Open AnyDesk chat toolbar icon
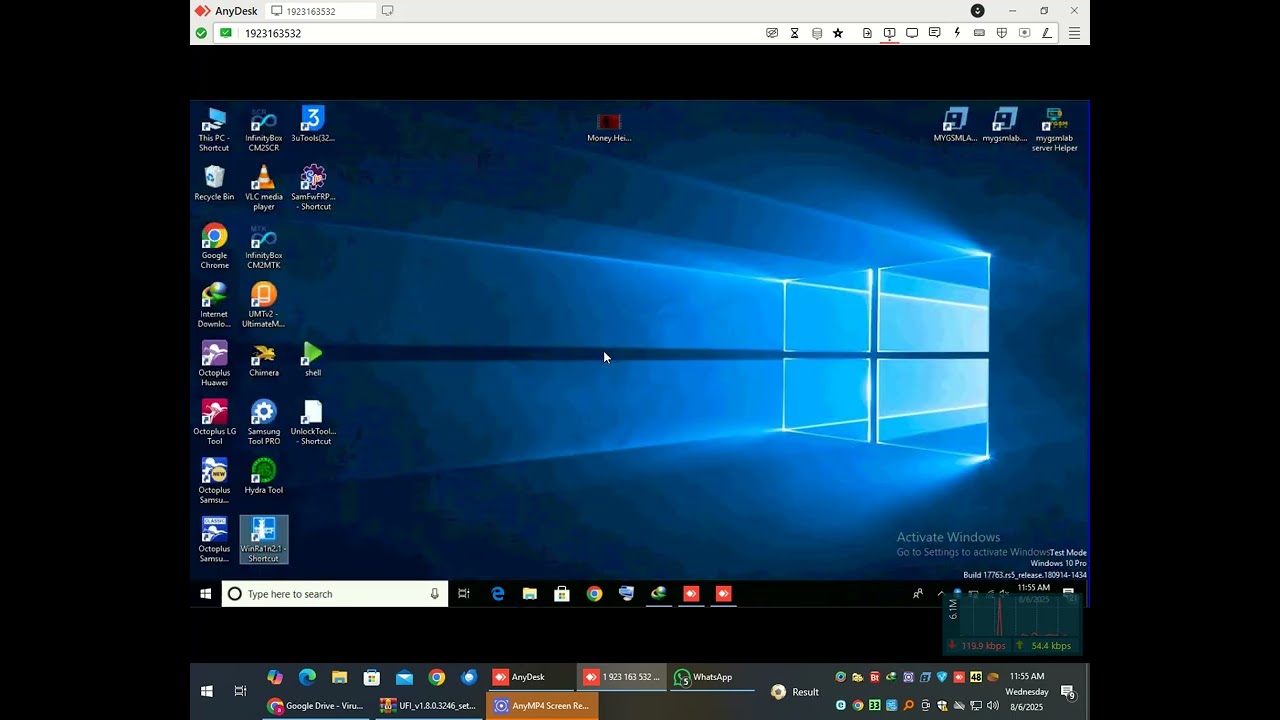Screen dimensions: 1280x720 click(x=934, y=33)
